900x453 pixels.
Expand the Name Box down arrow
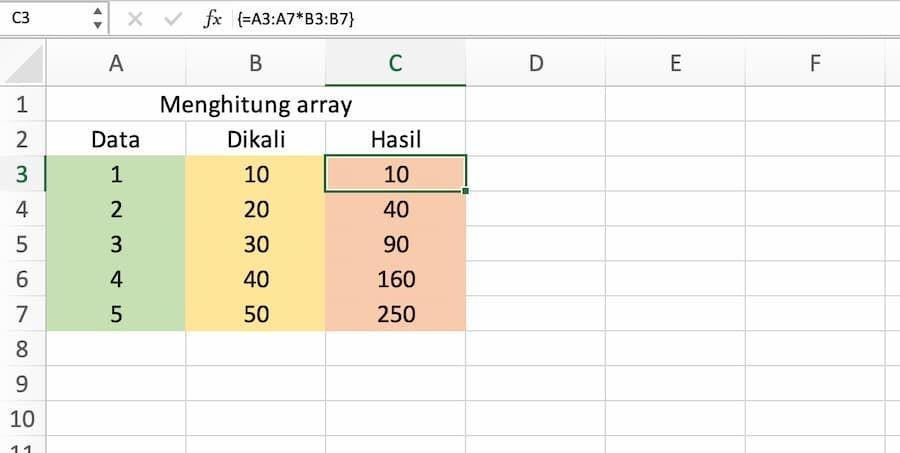98,25
